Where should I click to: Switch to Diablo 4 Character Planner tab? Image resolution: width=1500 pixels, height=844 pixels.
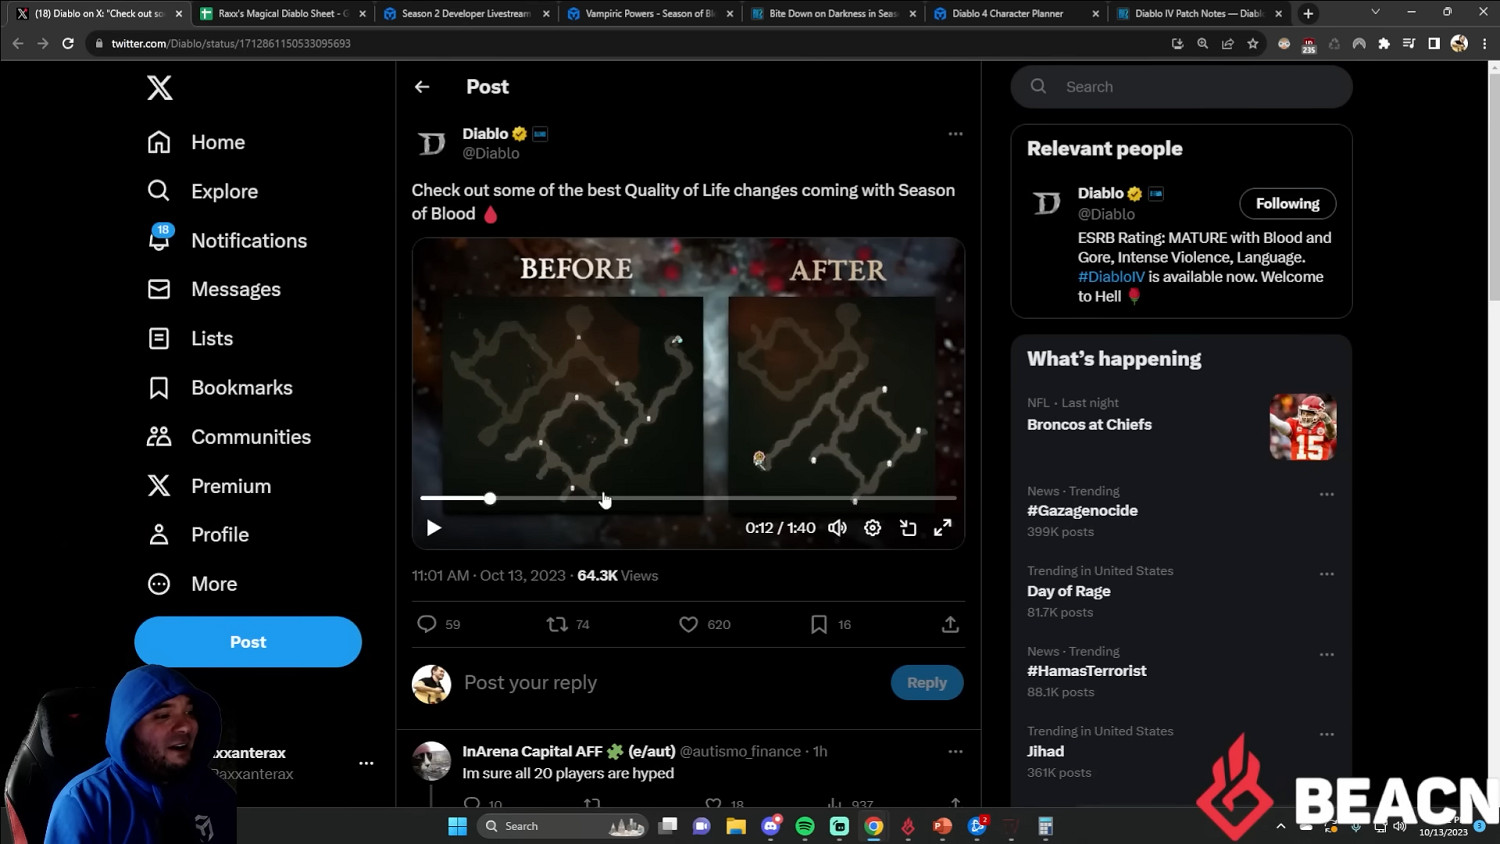pyautogui.click(x=1007, y=14)
